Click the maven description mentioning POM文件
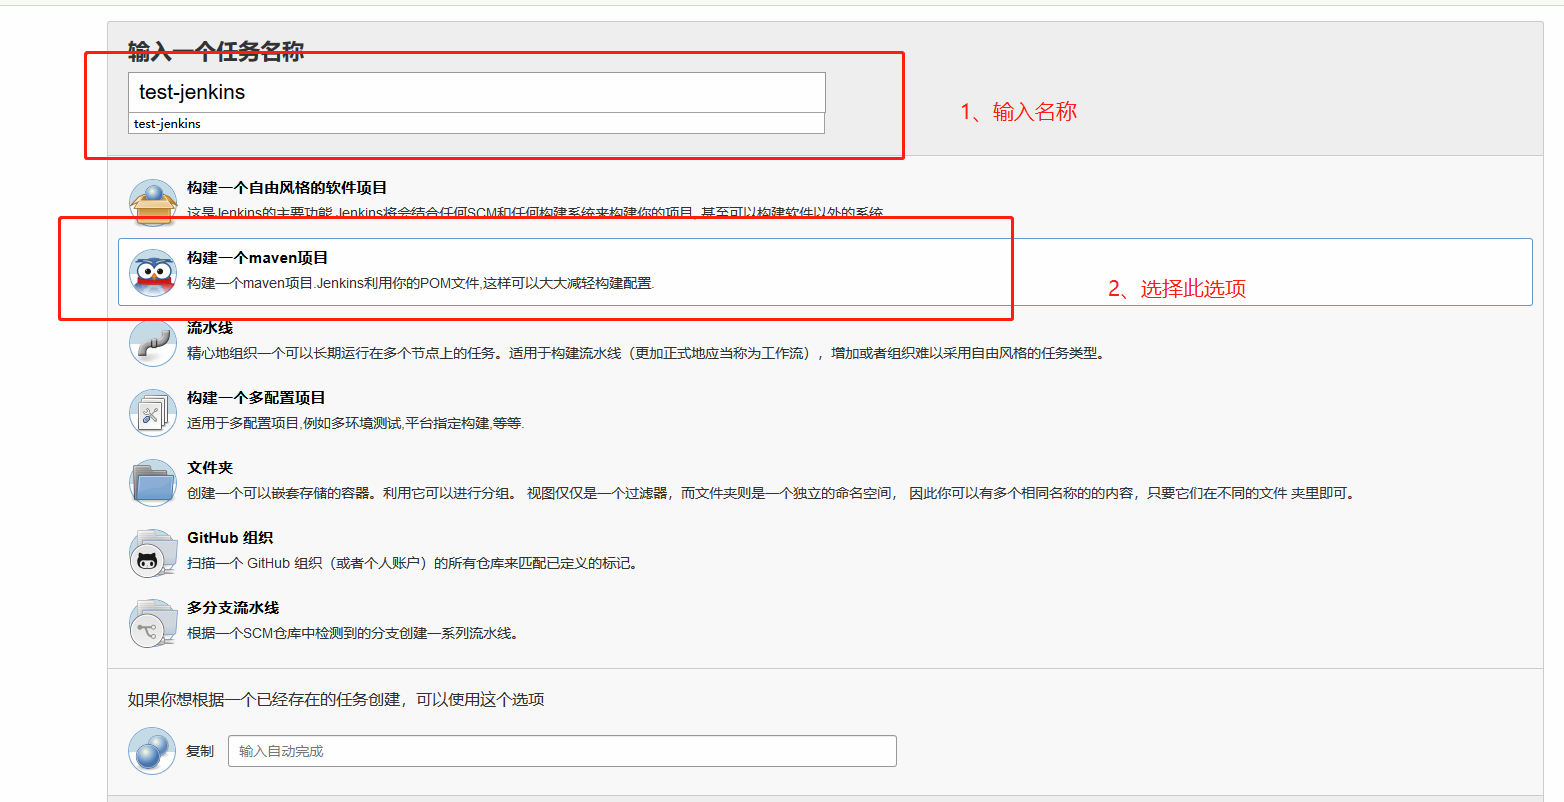 coord(421,283)
